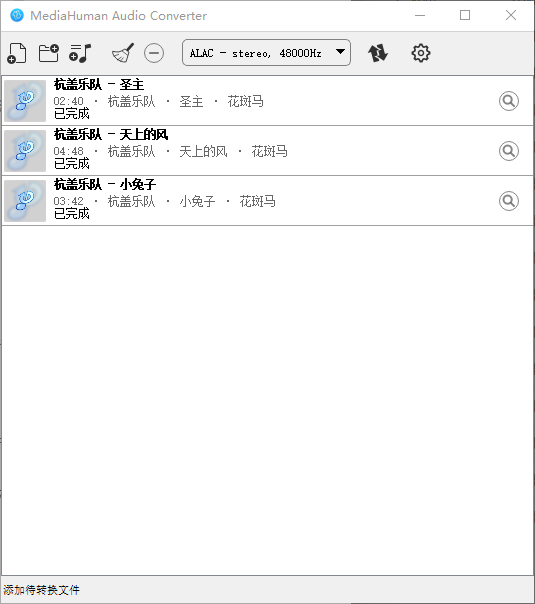Click 已完成 status under 圣主
The width and height of the screenshot is (535, 604).
coord(72,114)
